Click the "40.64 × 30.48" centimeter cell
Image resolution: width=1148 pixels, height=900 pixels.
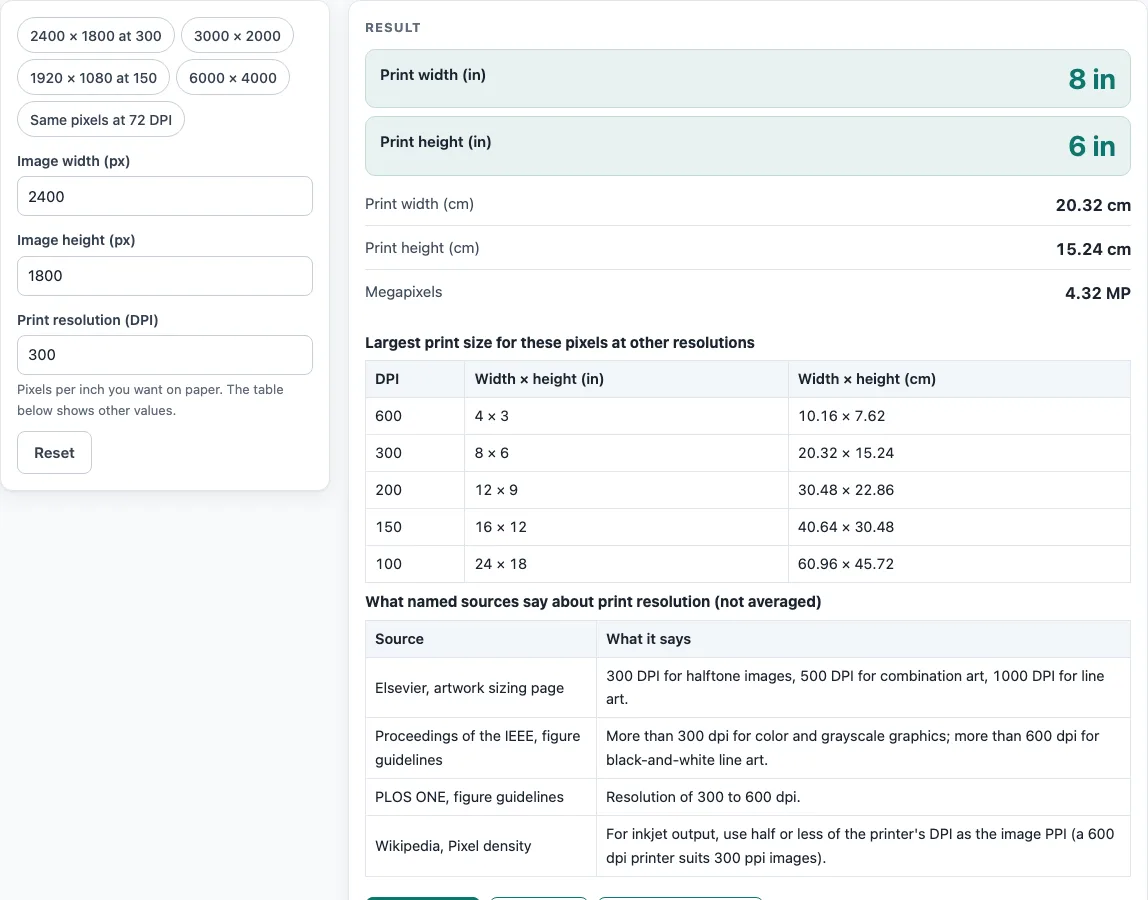(959, 527)
